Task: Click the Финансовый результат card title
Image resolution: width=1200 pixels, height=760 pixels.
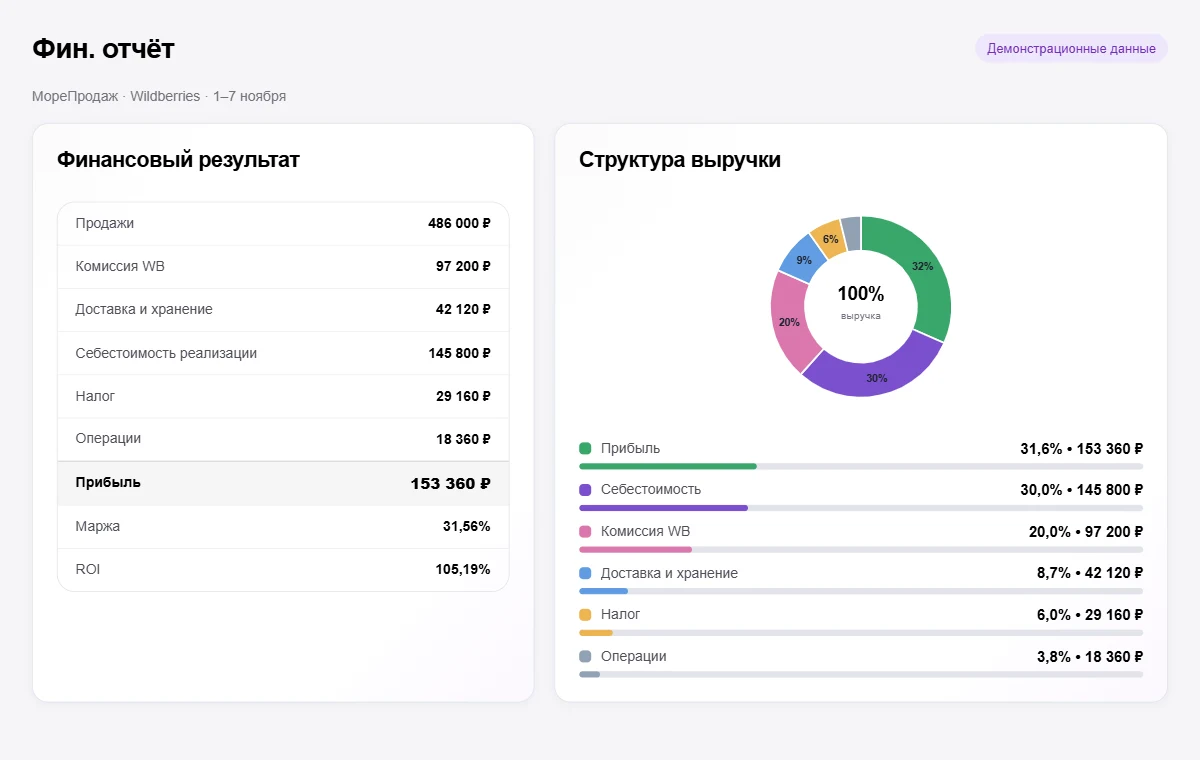Action: (x=178, y=159)
